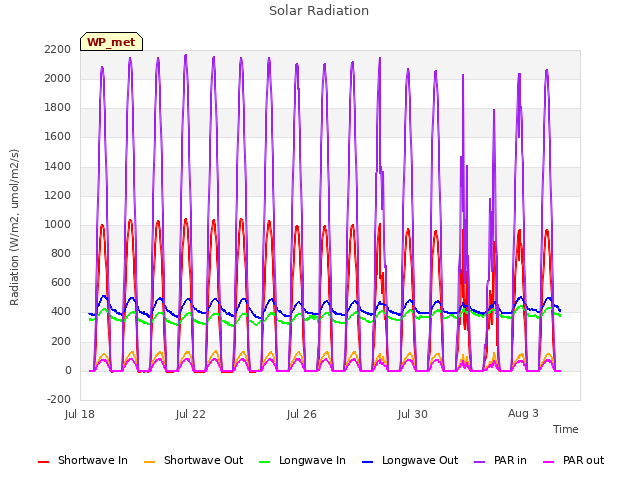Image resolution: width=640 pixels, height=480 pixels.
Task: Click the 400 y-axis tick label
Action: pos(61,312)
